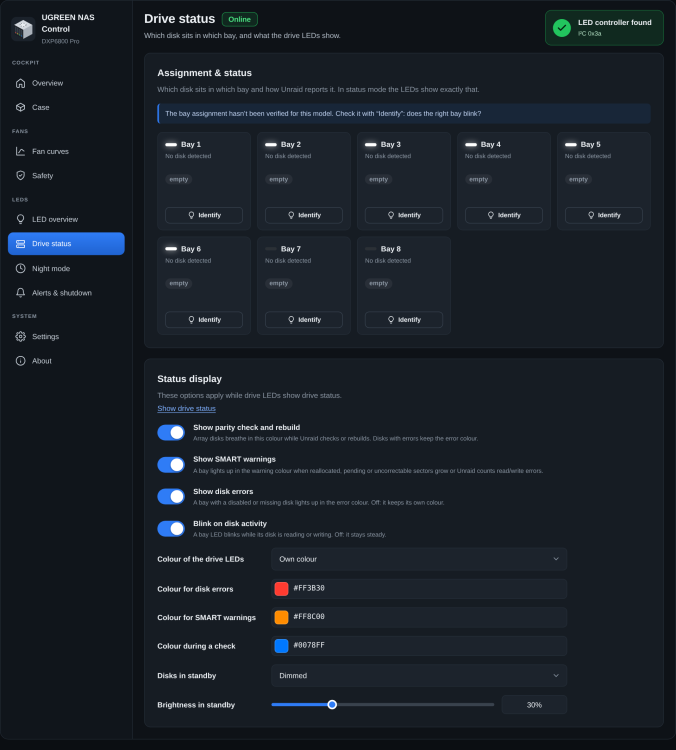Open the Settings page
The image size is (676, 750).
point(66,337)
